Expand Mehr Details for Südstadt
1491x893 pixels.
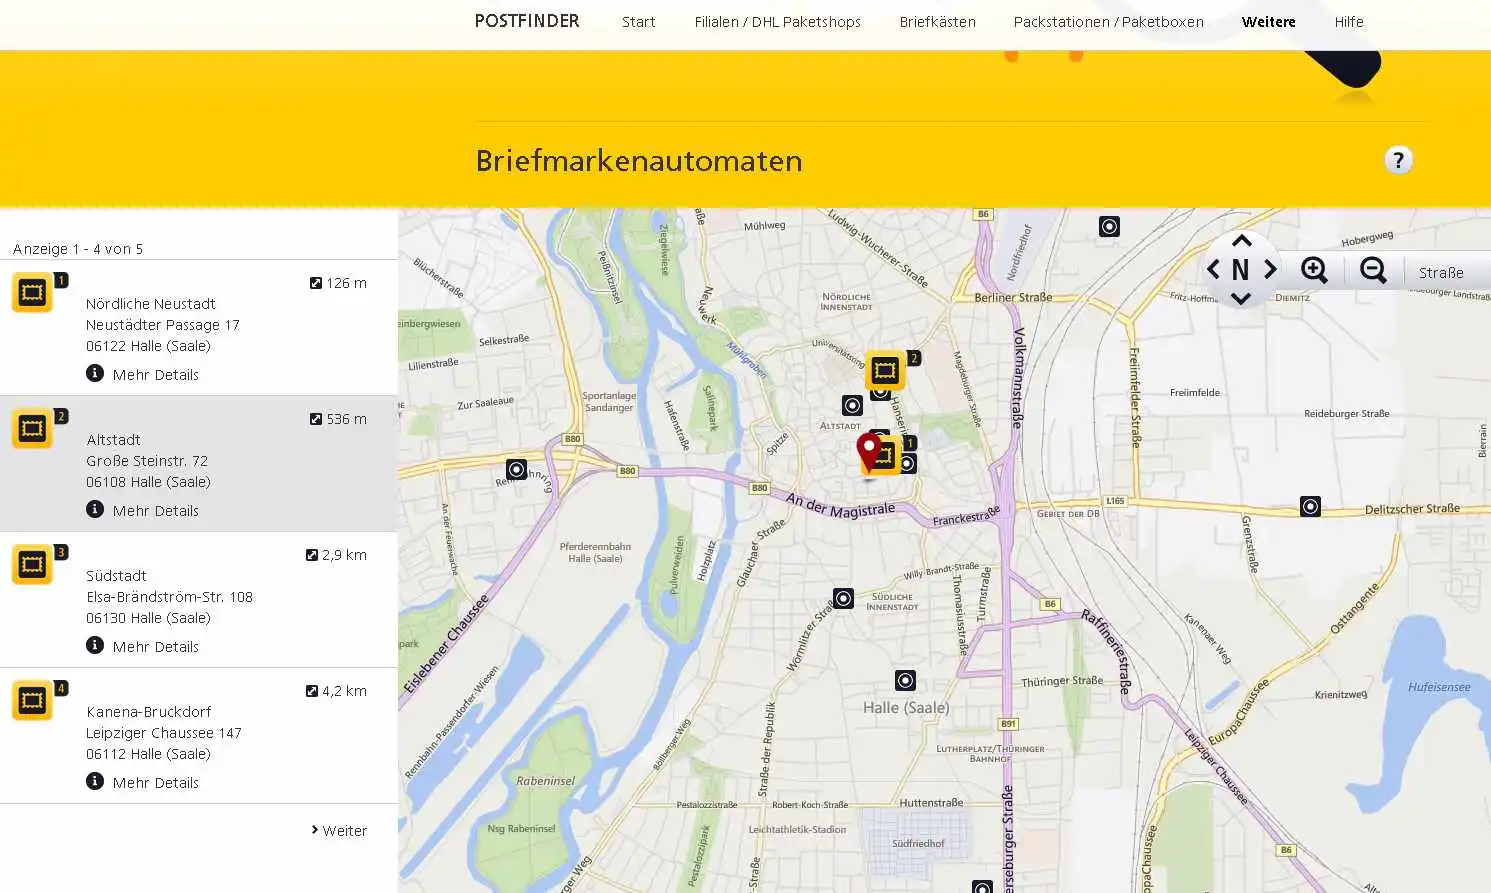point(155,646)
